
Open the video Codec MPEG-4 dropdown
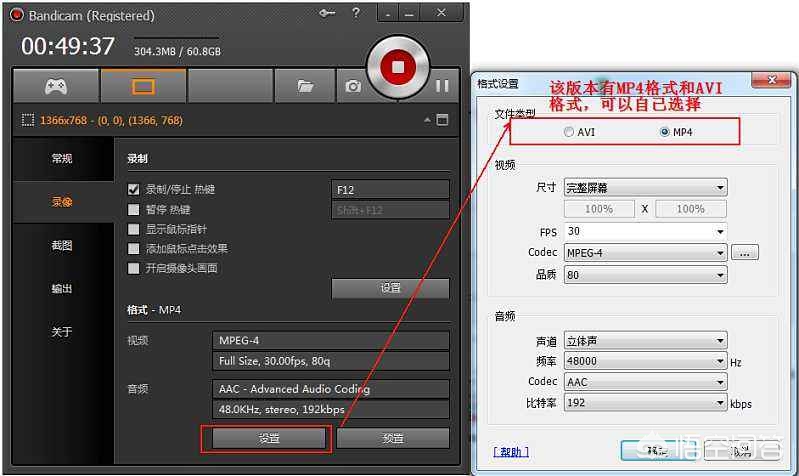pos(646,253)
